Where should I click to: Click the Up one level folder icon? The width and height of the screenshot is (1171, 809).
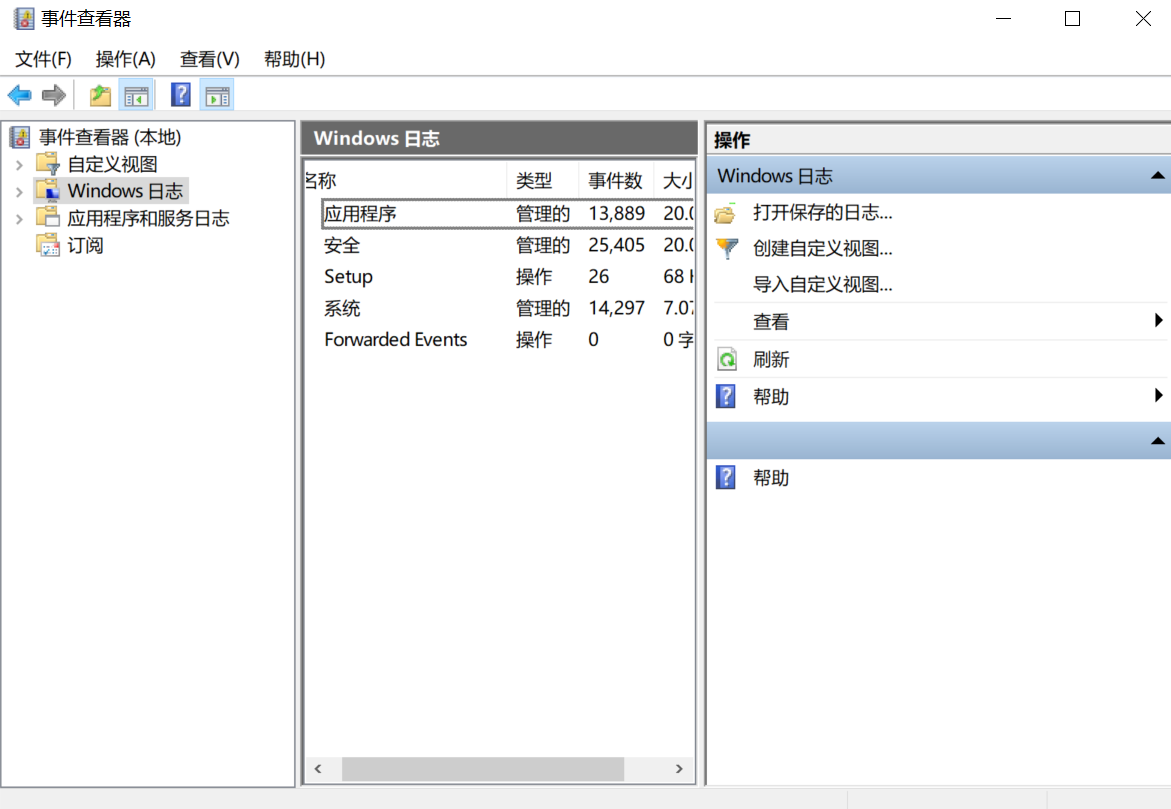(x=100, y=95)
